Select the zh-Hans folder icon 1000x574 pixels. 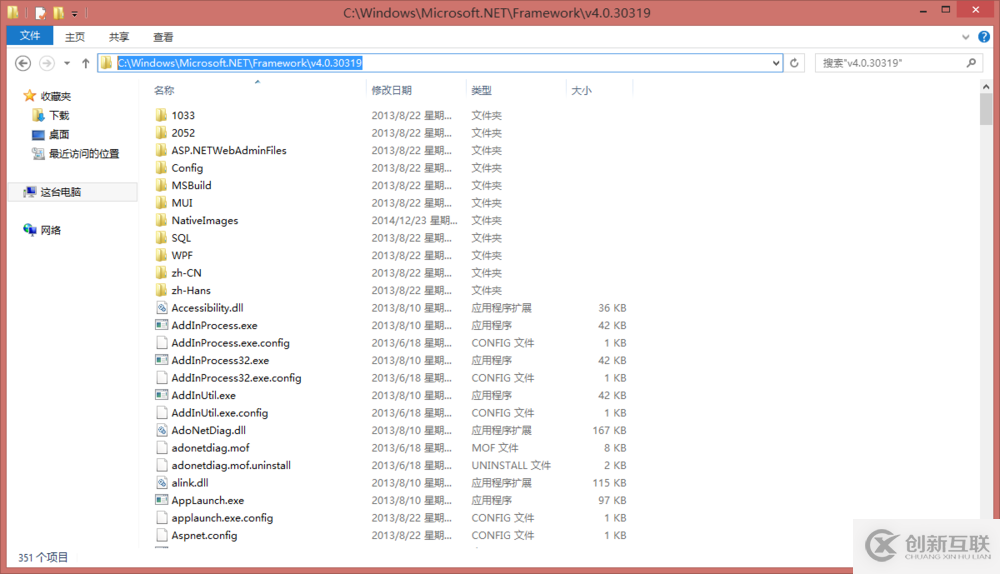click(161, 290)
